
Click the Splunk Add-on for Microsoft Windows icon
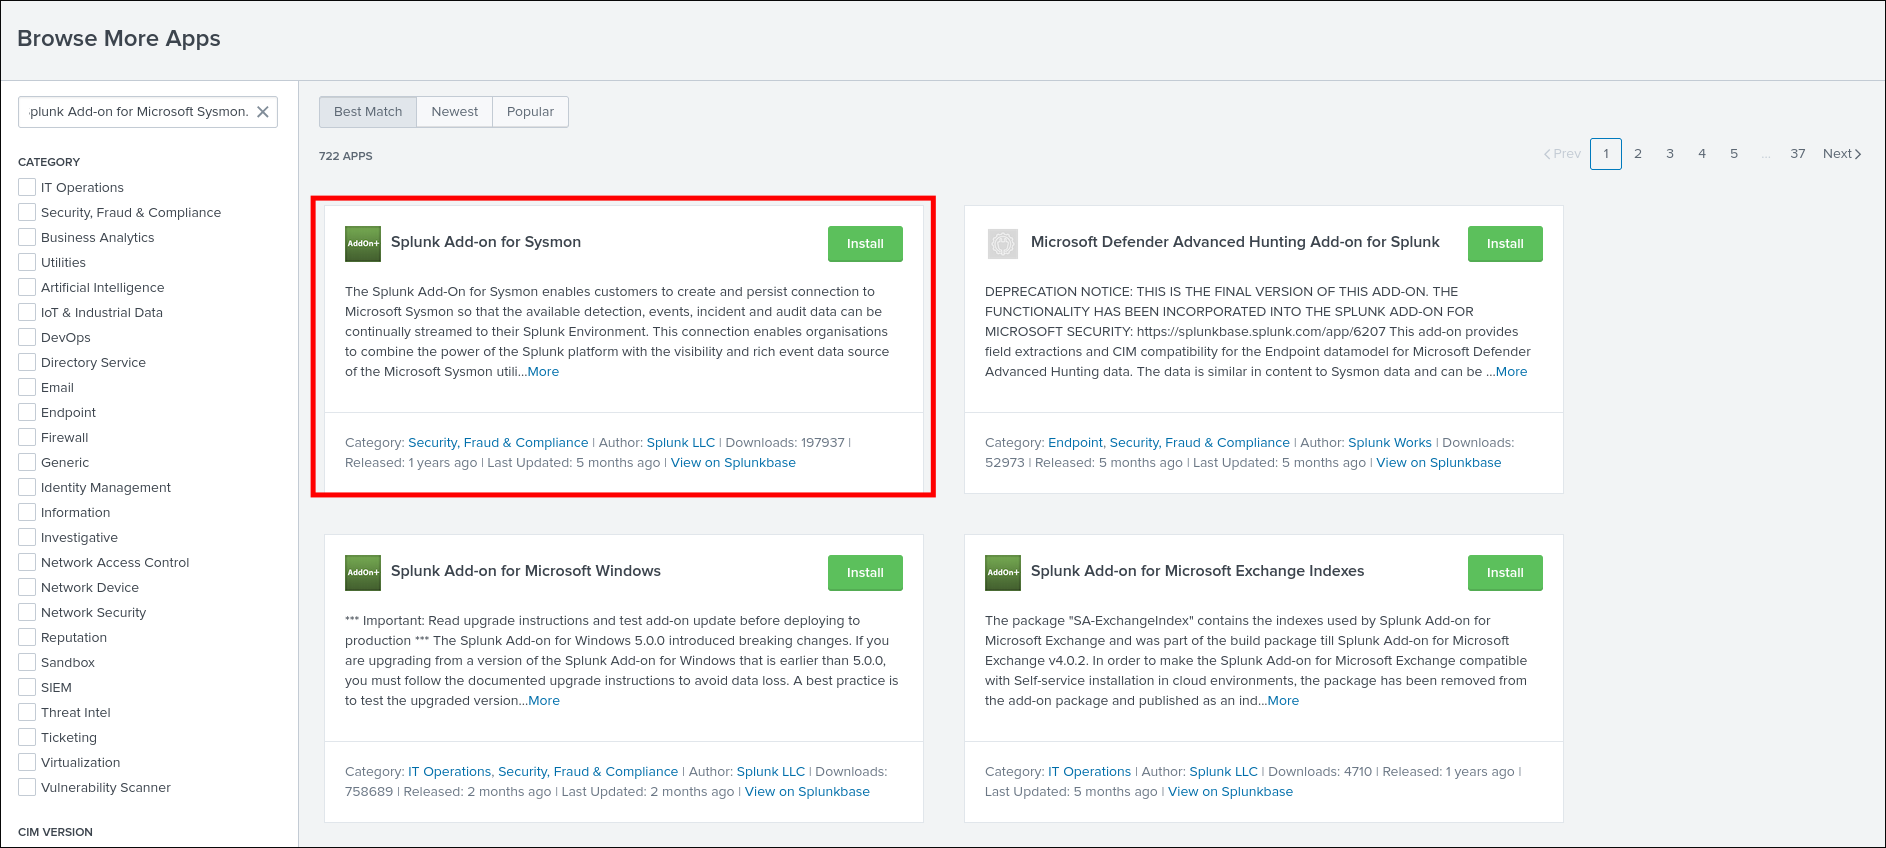(363, 572)
